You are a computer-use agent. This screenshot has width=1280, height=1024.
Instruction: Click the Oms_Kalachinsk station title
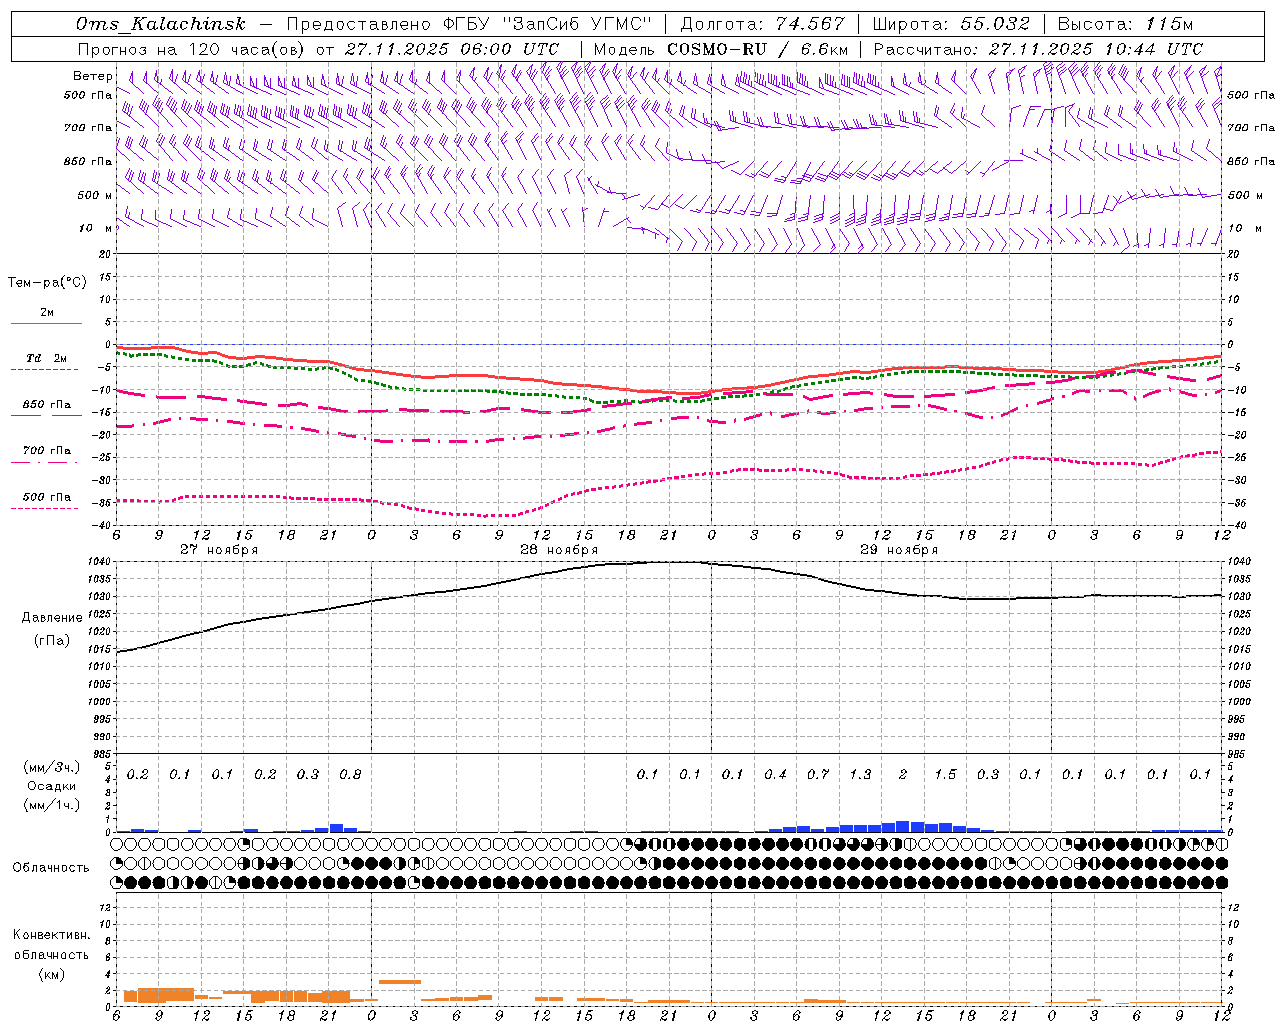160,24
